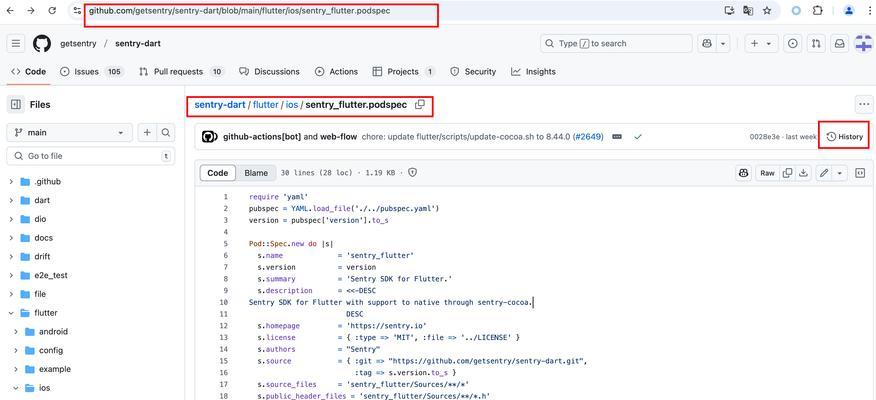Open the browser extensions puzzle icon
Image resolution: width=876 pixels, height=400 pixels.
(817, 11)
